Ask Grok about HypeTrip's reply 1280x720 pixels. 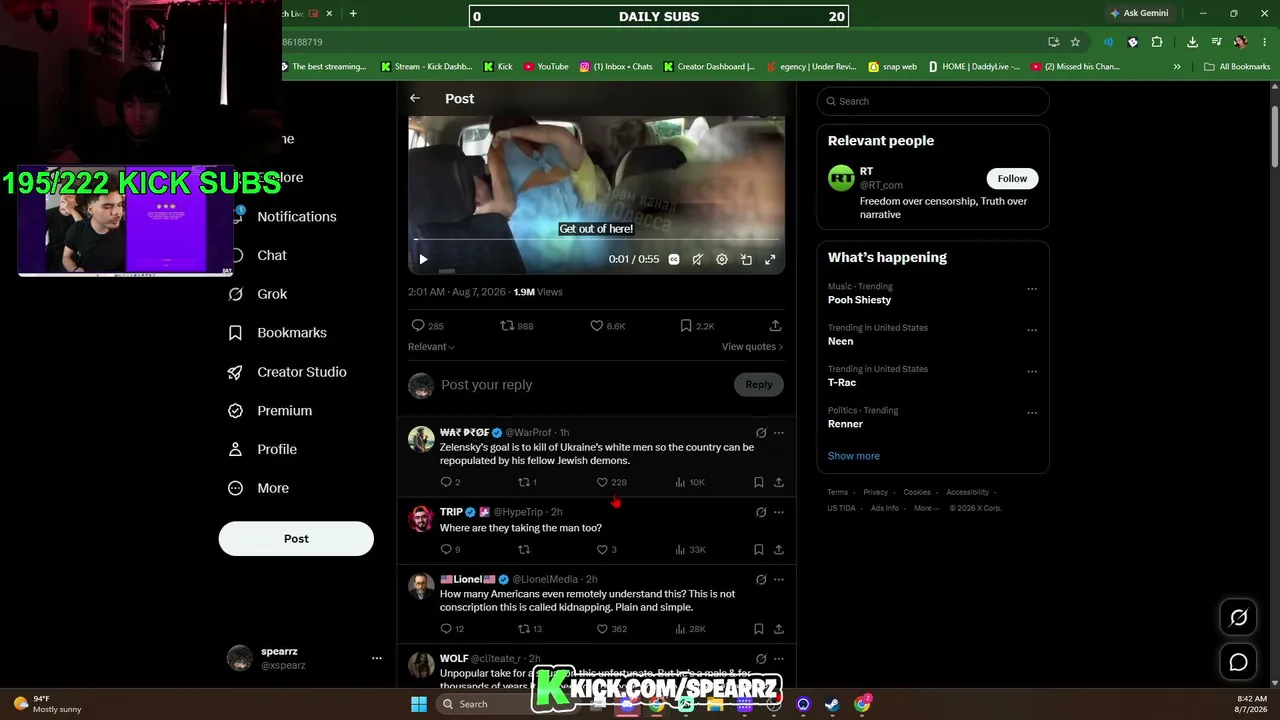coord(761,512)
